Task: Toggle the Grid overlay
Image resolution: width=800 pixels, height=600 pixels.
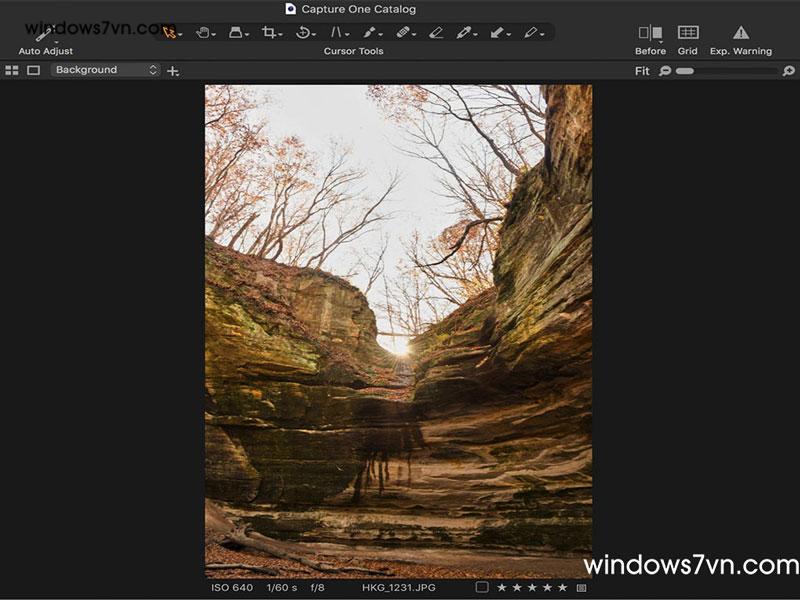Action: (x=688, y=33)
